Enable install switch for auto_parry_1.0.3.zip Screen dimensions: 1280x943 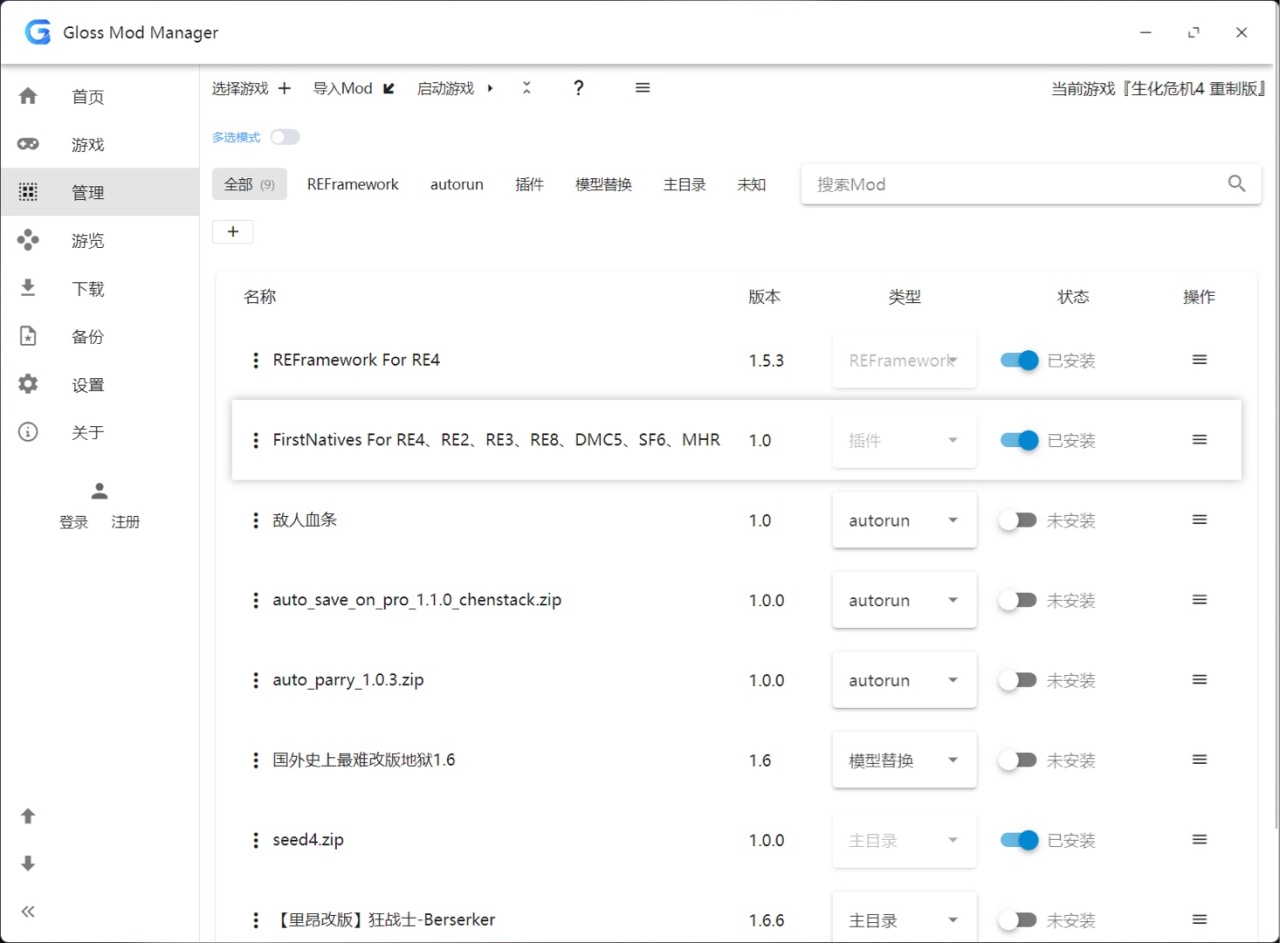coord(1018,680)
